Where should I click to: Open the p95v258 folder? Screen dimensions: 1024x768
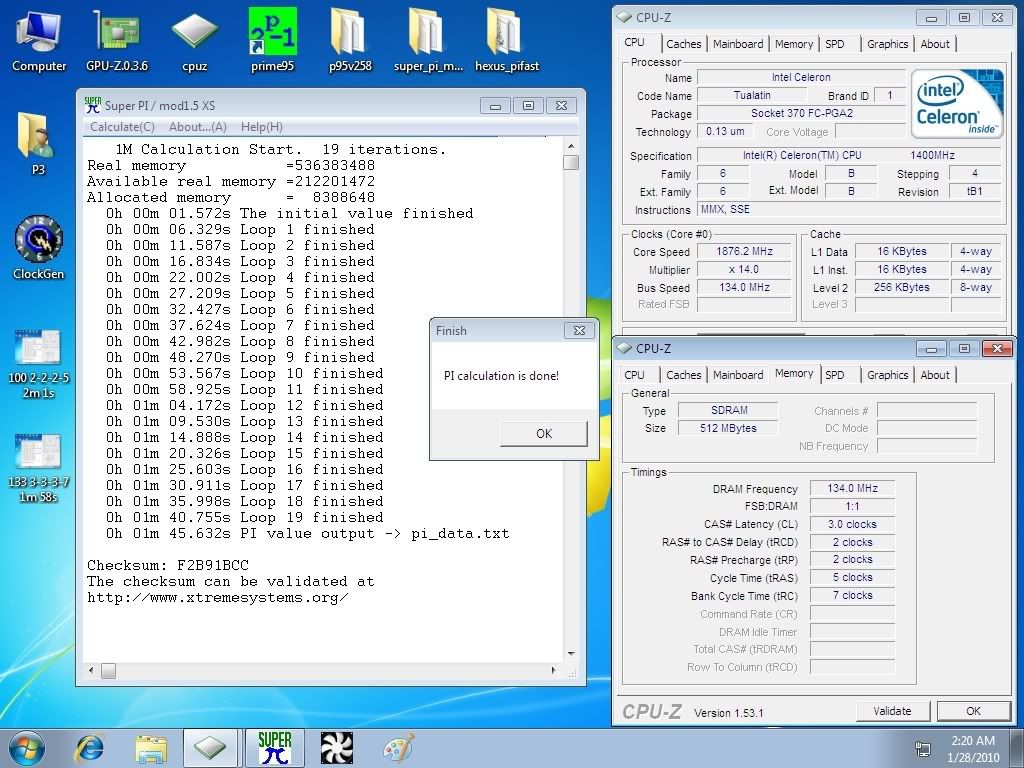(x=350, y=40)
